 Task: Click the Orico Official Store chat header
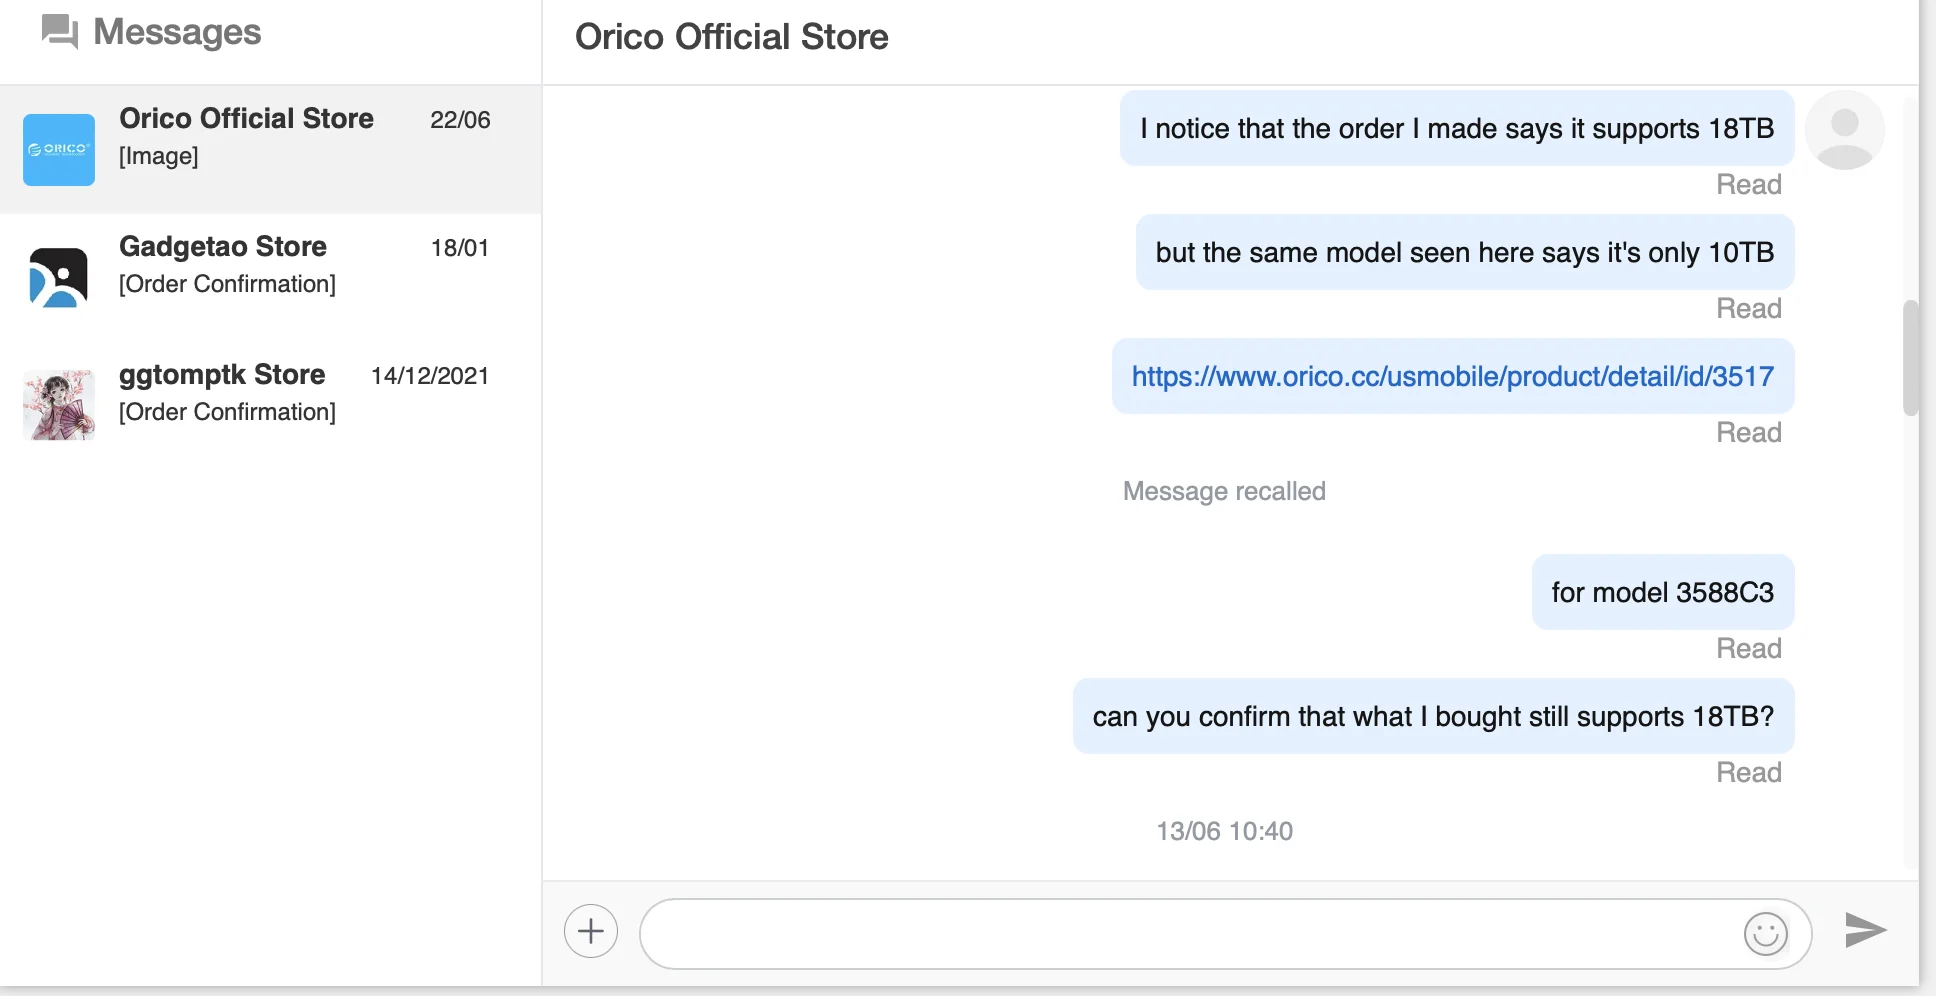[731, 38]
